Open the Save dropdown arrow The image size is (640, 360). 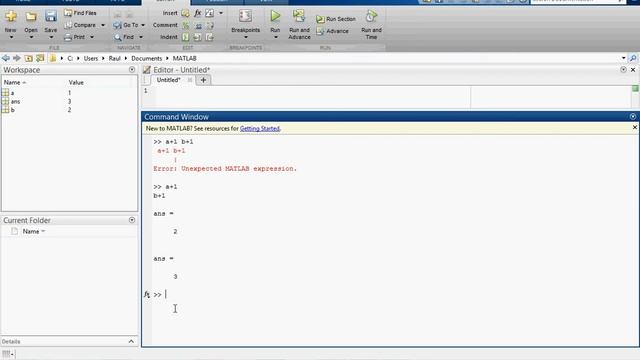click(51, 38)
